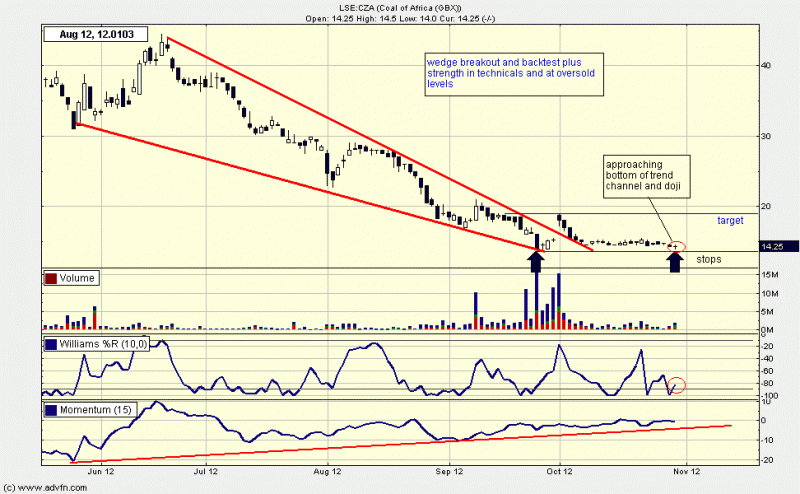The width and height of the screenshot is (800, 494).
Task: Click the right black up arrow beside stops
Action: point(676,262)
